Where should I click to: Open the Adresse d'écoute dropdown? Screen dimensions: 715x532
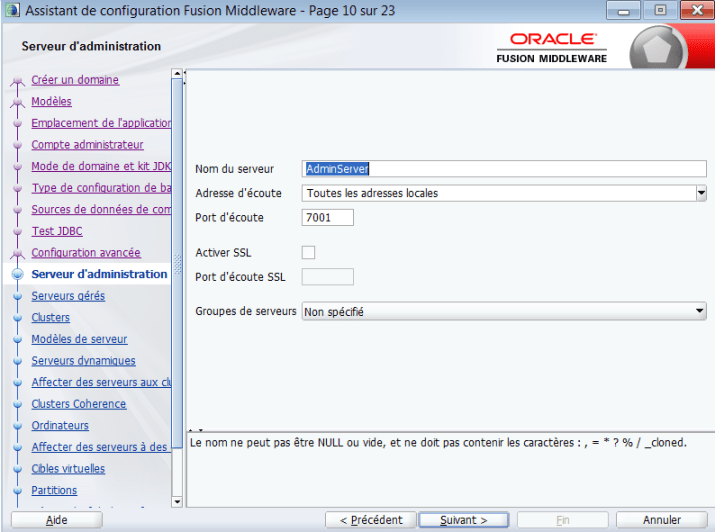pyautogui.click(x=701, y=193)
